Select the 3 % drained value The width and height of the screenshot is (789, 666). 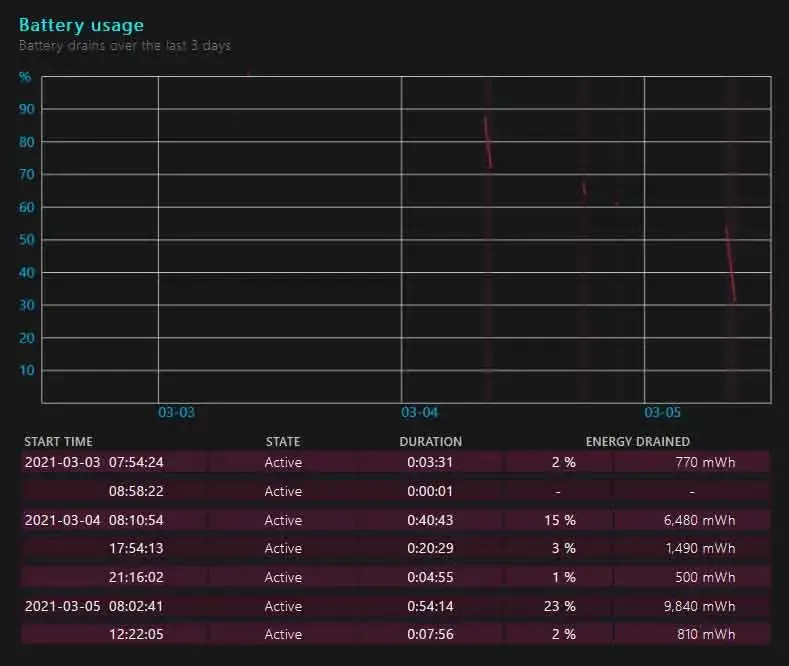point(564,548)
